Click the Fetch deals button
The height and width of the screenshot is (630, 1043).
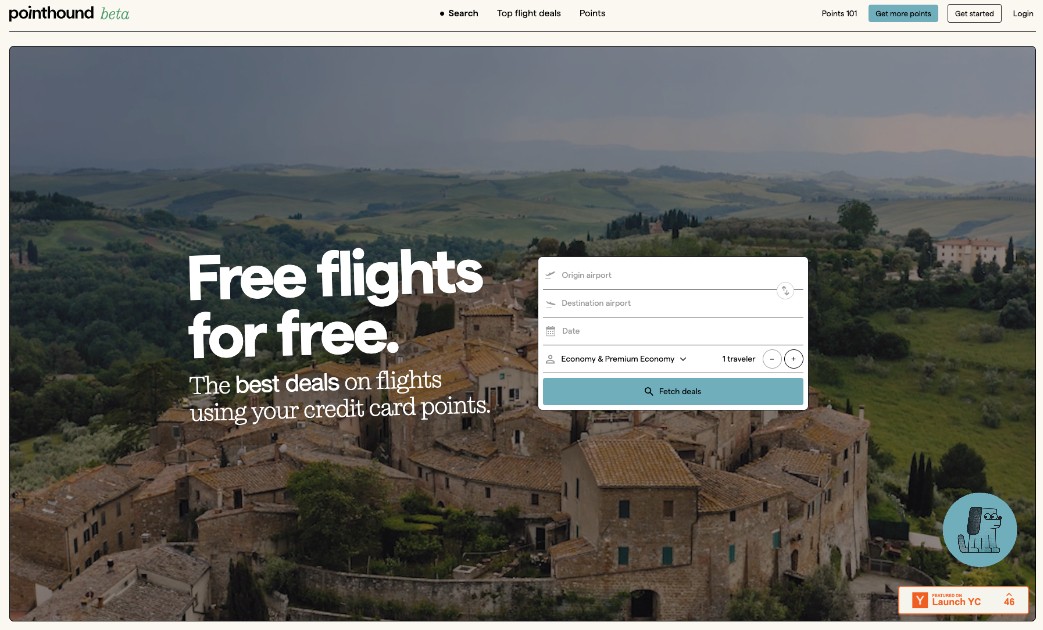(x=673, y=391)
